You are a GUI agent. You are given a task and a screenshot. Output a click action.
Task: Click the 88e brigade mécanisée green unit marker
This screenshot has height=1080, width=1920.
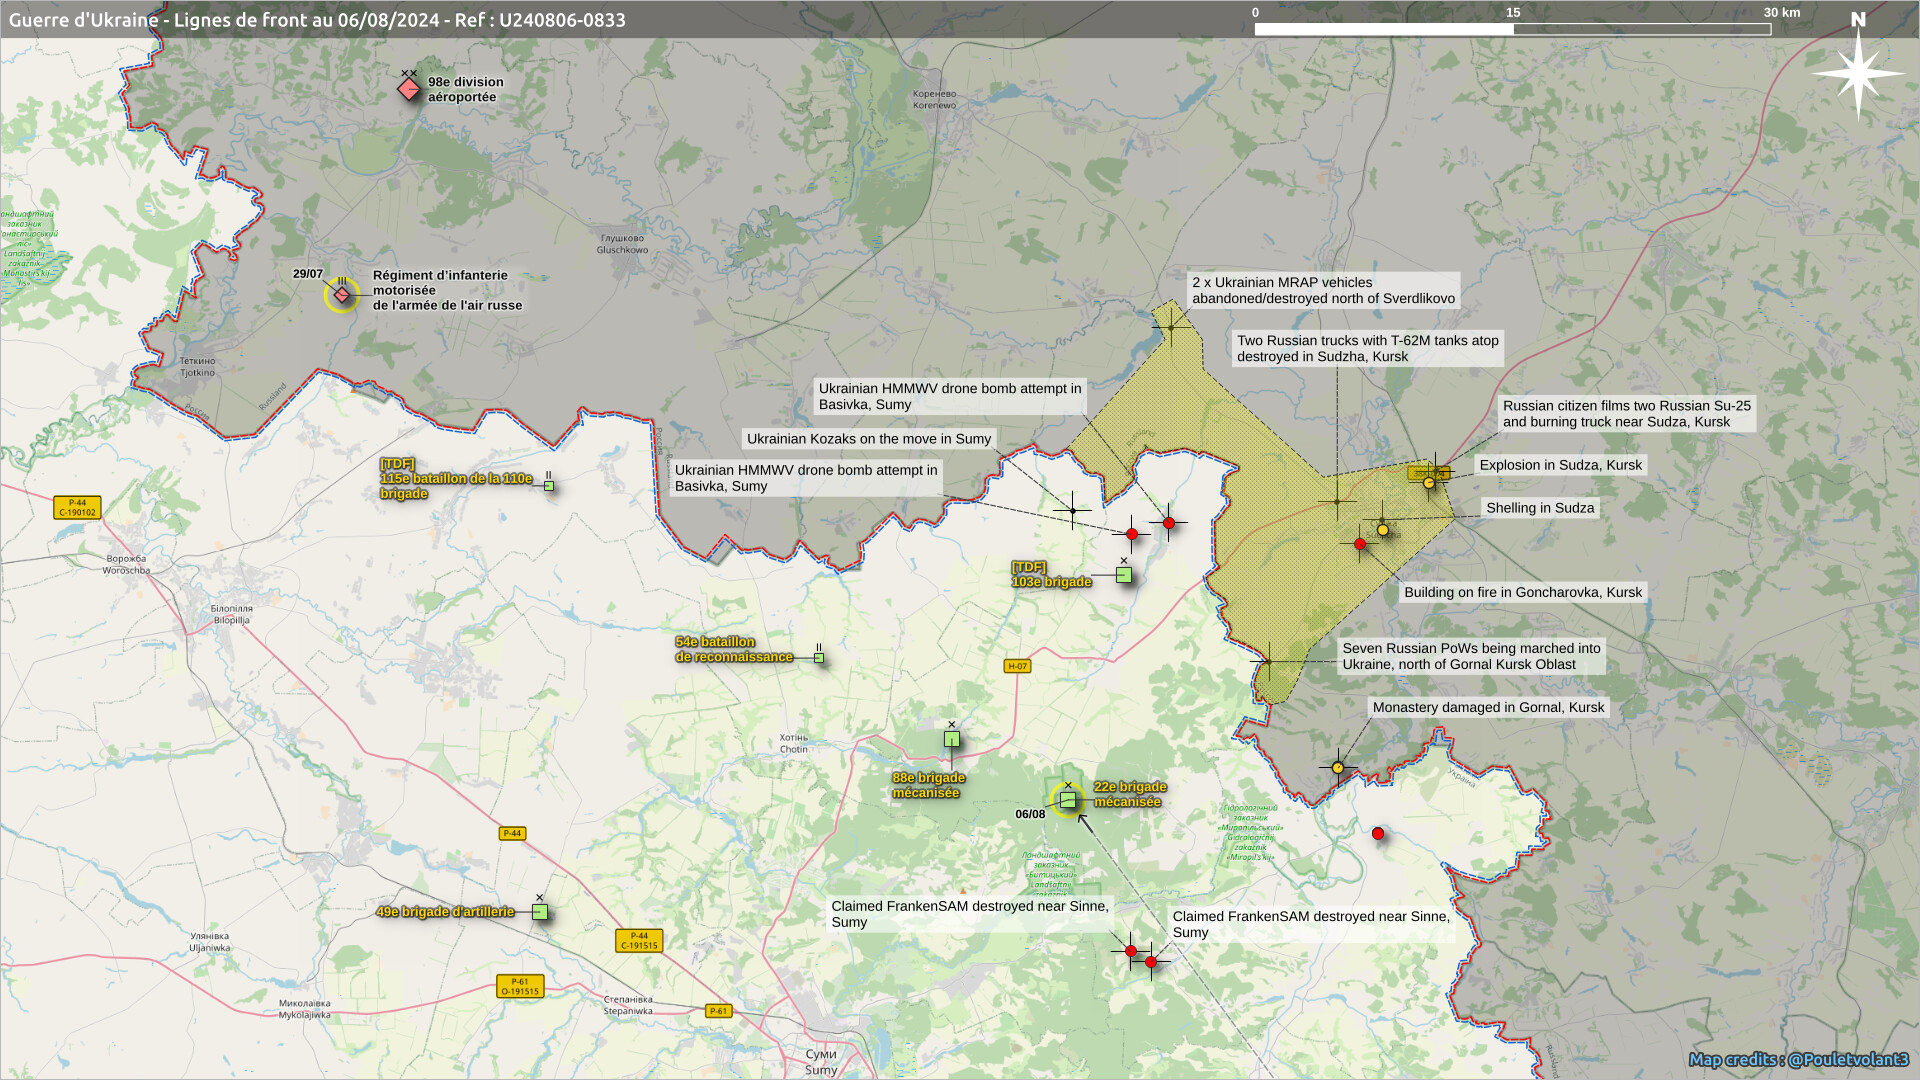(952, 739)
